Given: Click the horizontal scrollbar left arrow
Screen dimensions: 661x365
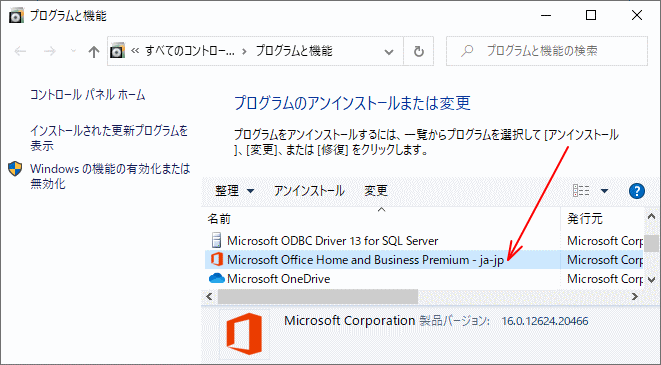Looking at the screenshot, I should pyautogui.click(x=209, y=297).
